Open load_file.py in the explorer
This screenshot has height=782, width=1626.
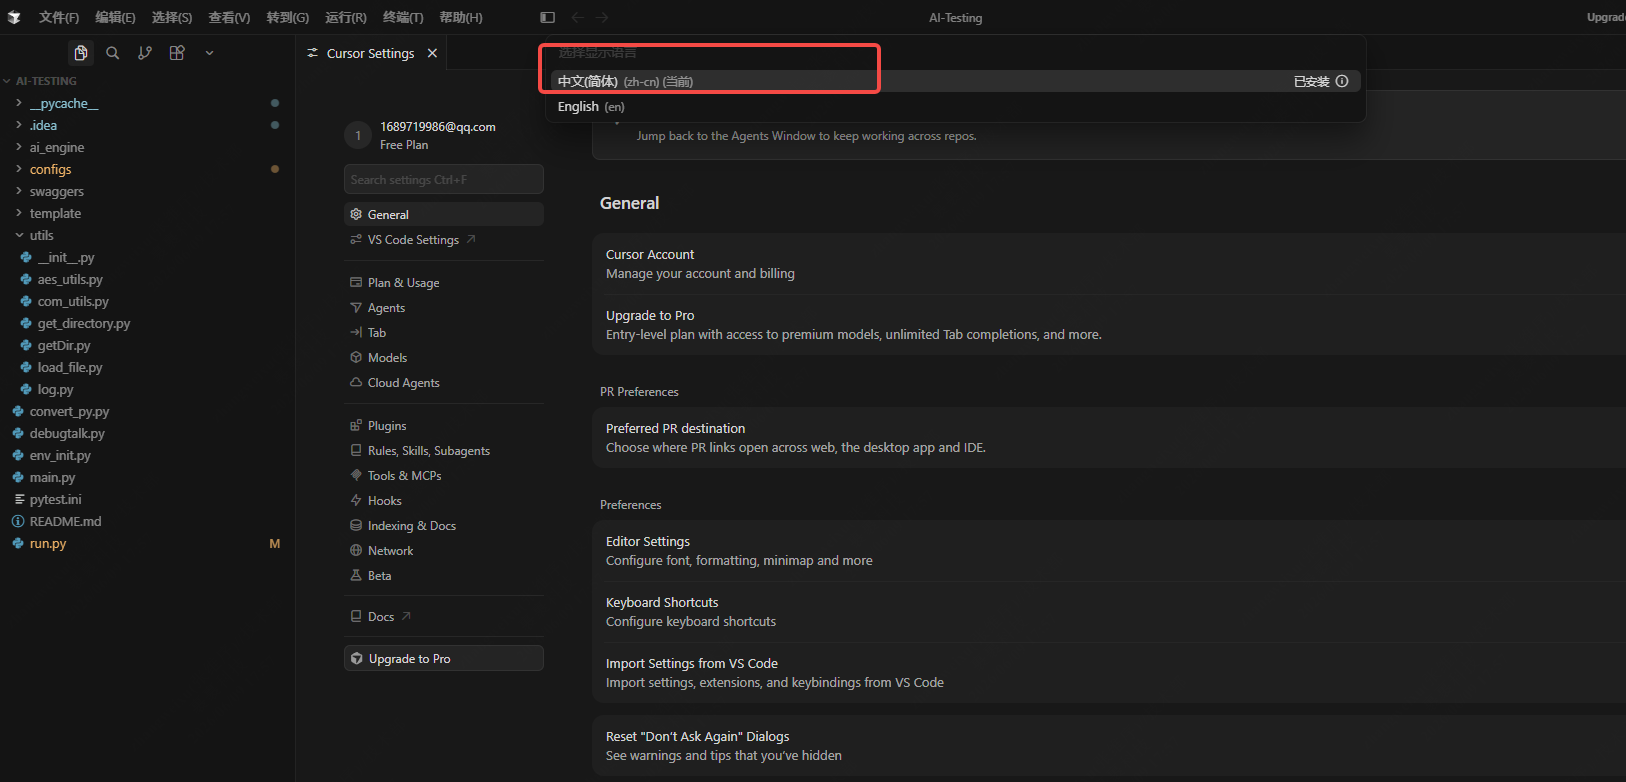(147, 367)
